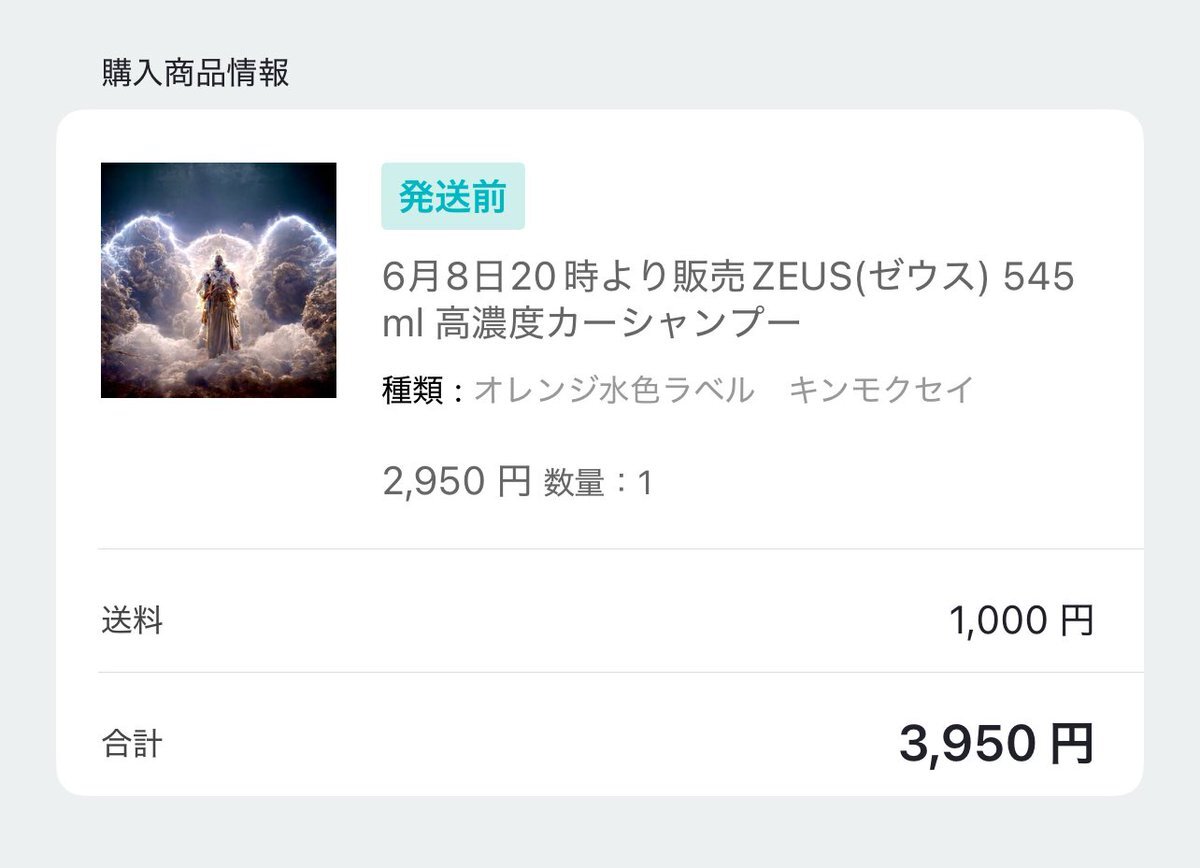This screenshot has width=1200, height=868.
Task: Click the キンモクセイ scent variant text
Action: pos(881,390)
